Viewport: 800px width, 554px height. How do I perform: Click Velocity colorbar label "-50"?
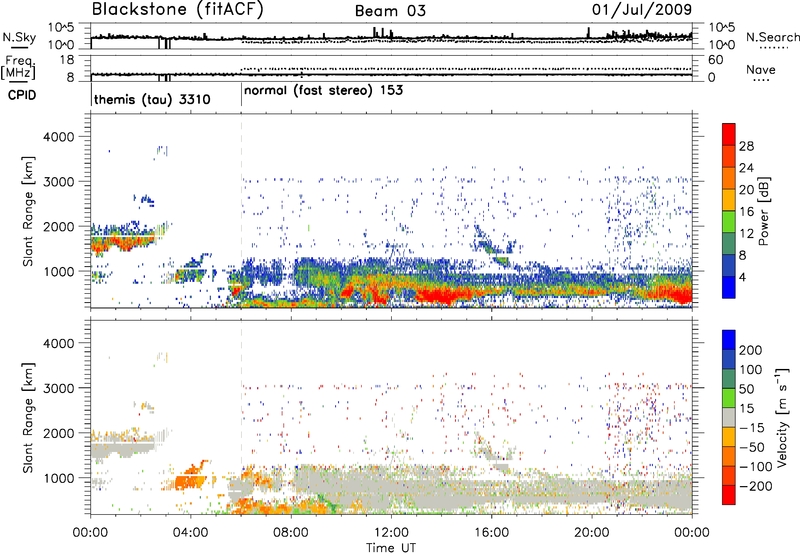[x=753, y=447]
